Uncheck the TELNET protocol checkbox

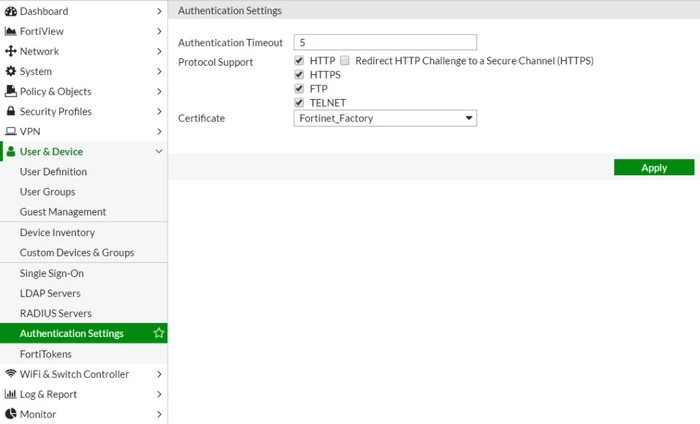[299, 103]
